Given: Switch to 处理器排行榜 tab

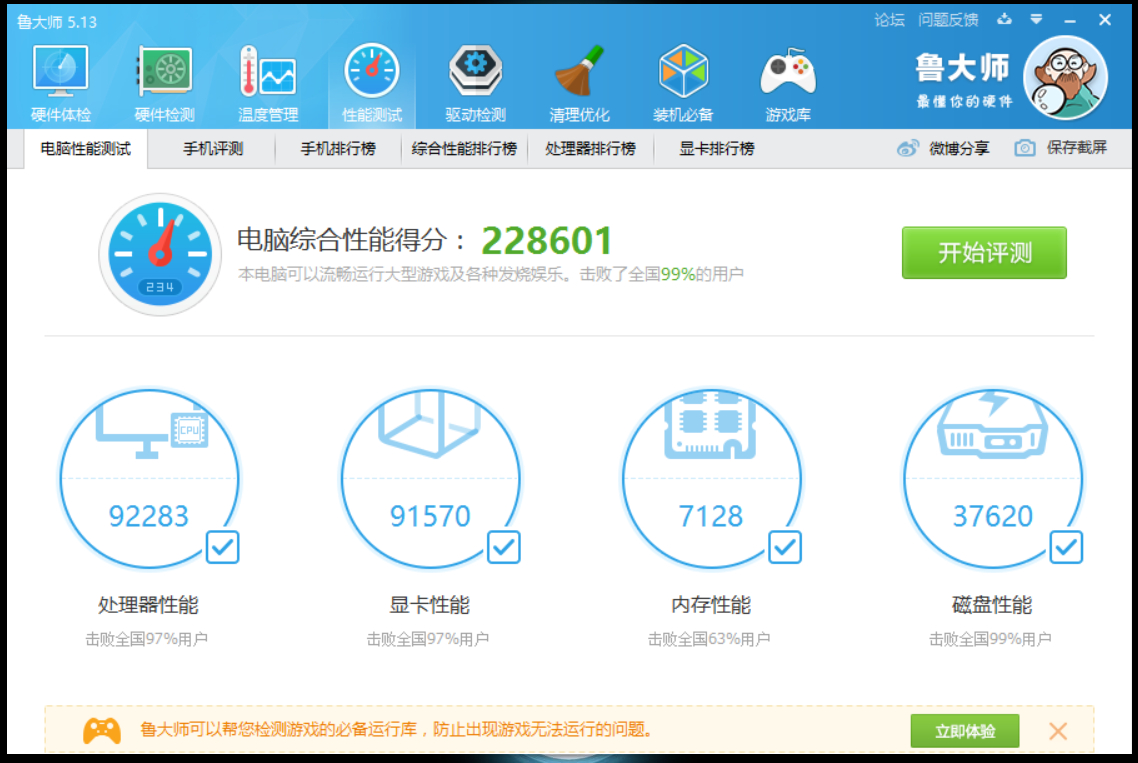Looking at the screenshot, I should (590, 149).
